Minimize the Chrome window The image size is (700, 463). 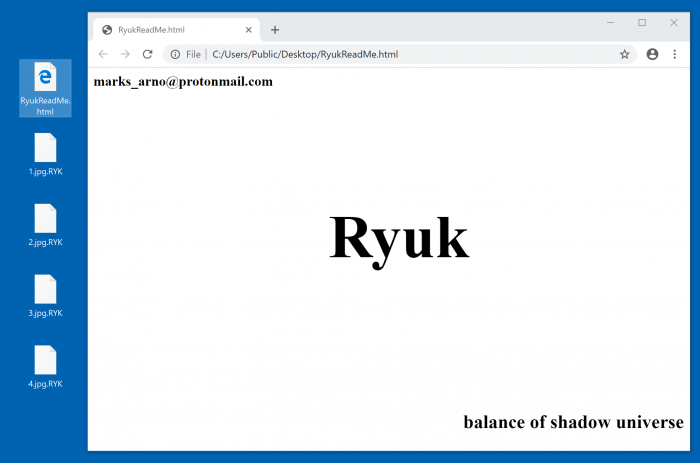(x=610, y=22)
